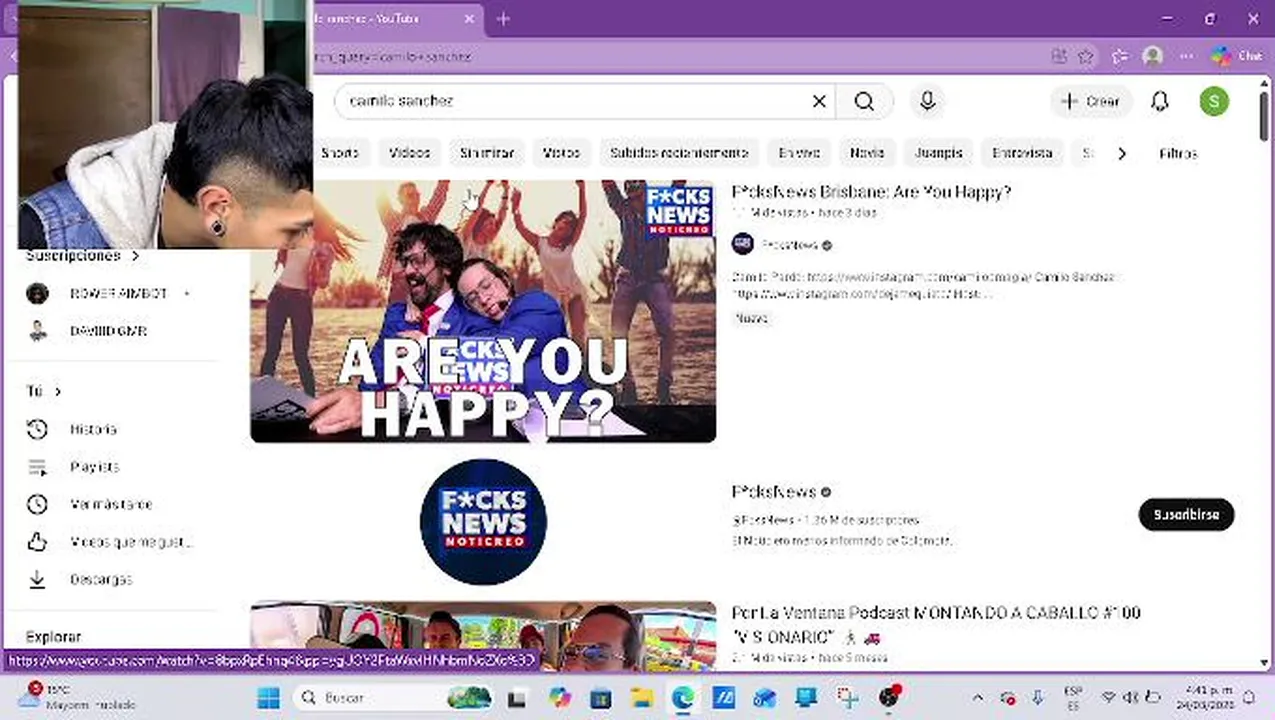Open the F*cksNews channel result title
Image resolution: width=1275 pixels, height=720 pixels.
tap(774, 492)
